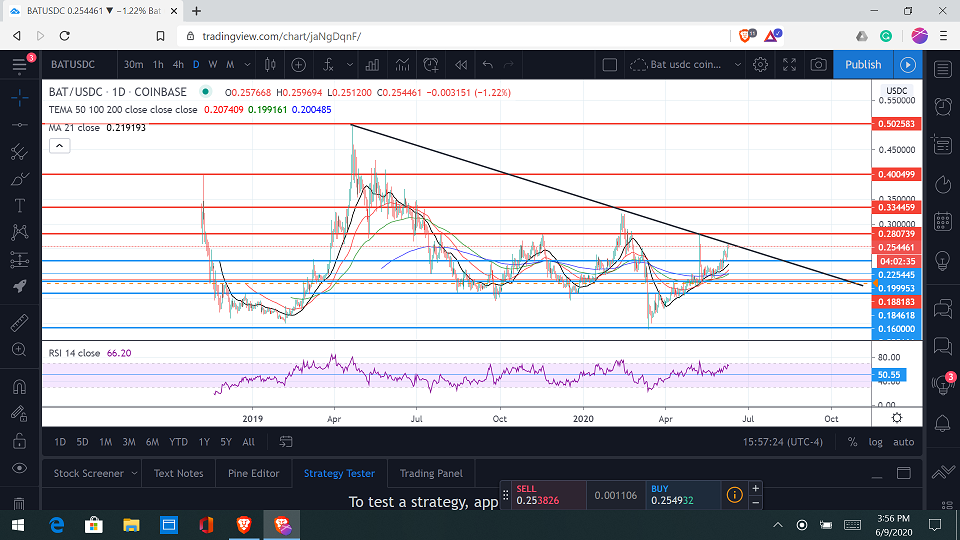Activate the magnet mode icon
960x540 pixels.
pyautogui.click(x=19, y=387)
